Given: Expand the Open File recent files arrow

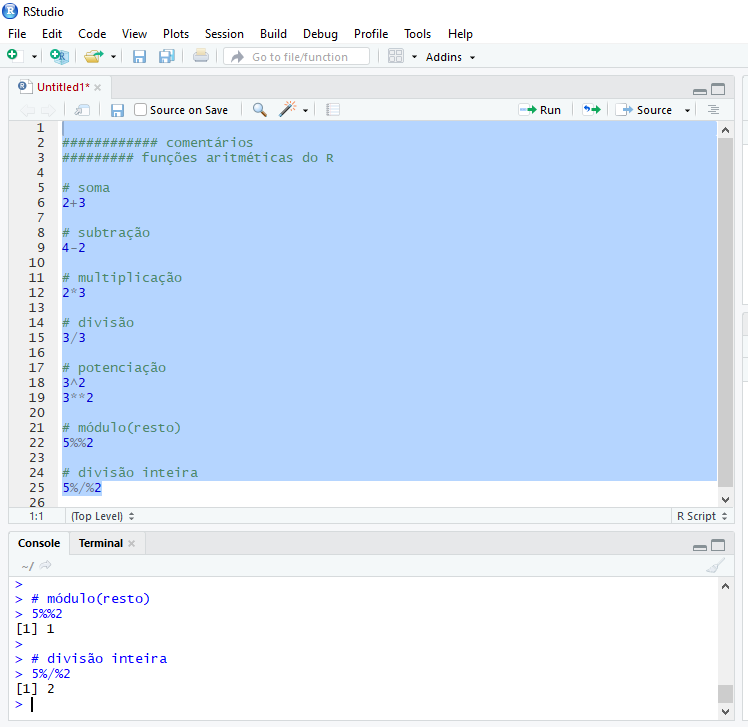Looking at the screenshot, I should (114, 57).
